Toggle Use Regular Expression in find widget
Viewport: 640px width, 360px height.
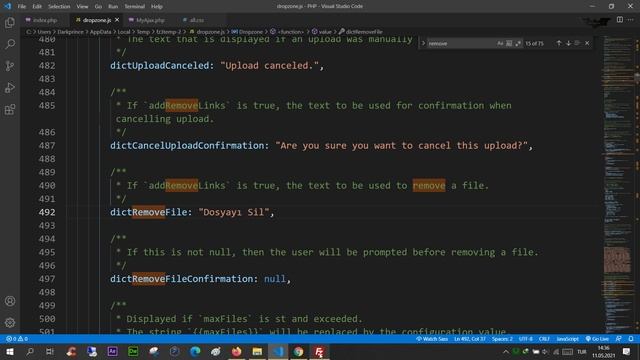click(518, 43)
